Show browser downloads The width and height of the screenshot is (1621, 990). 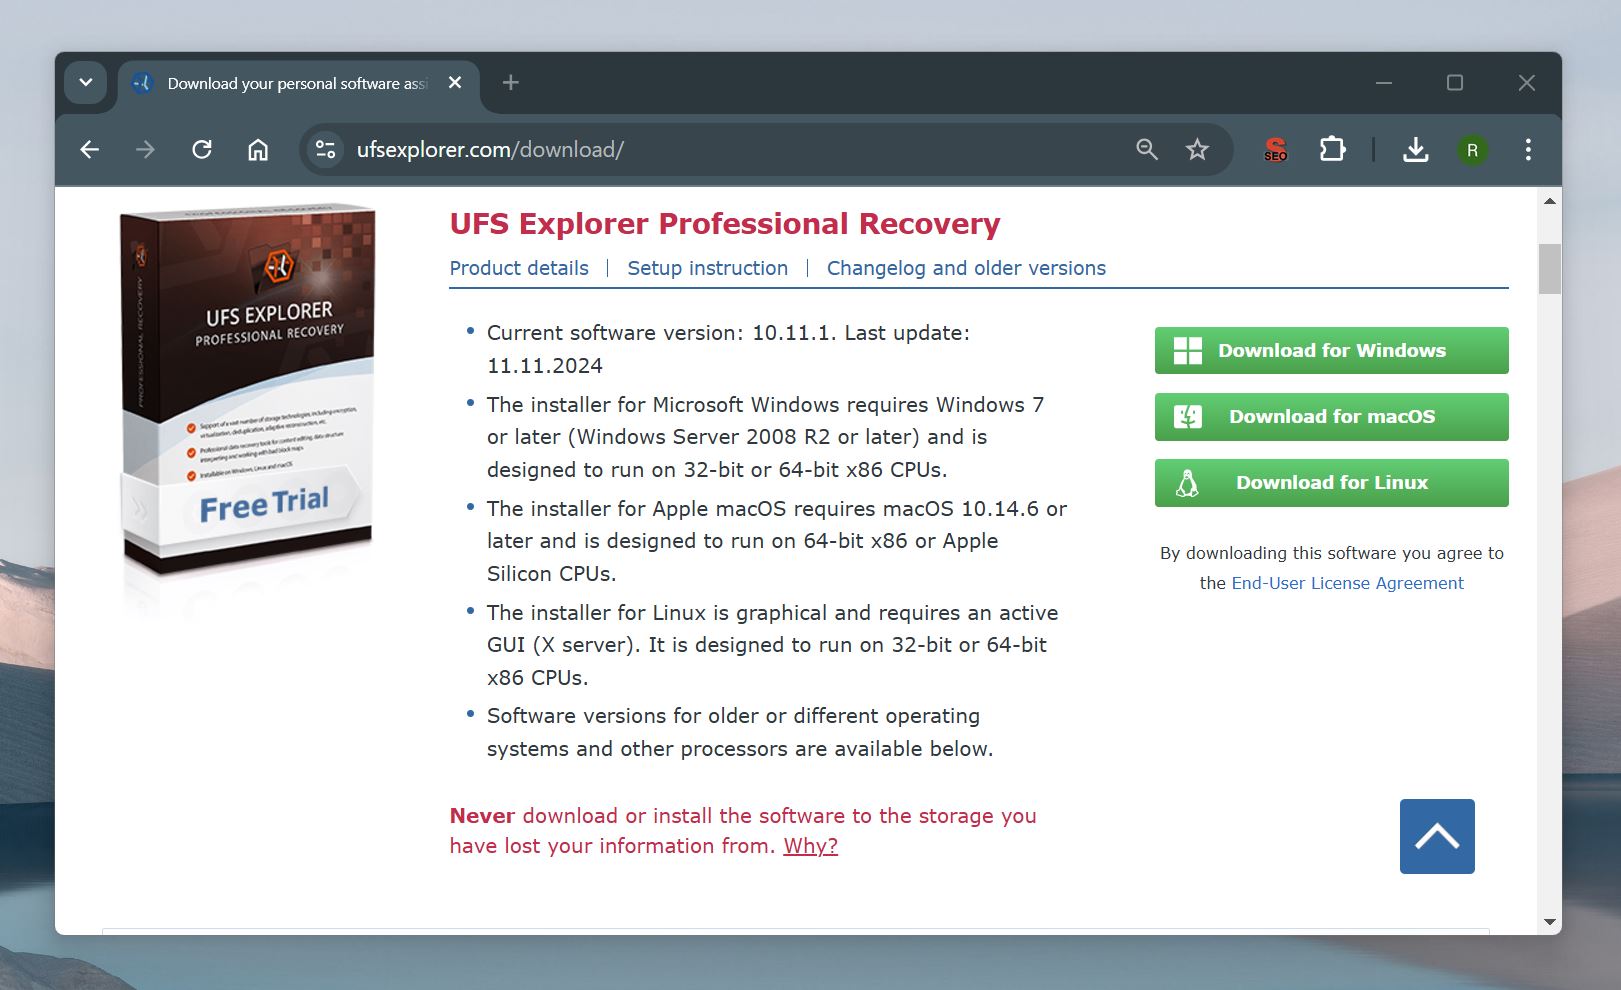(x=1415, y=150)
